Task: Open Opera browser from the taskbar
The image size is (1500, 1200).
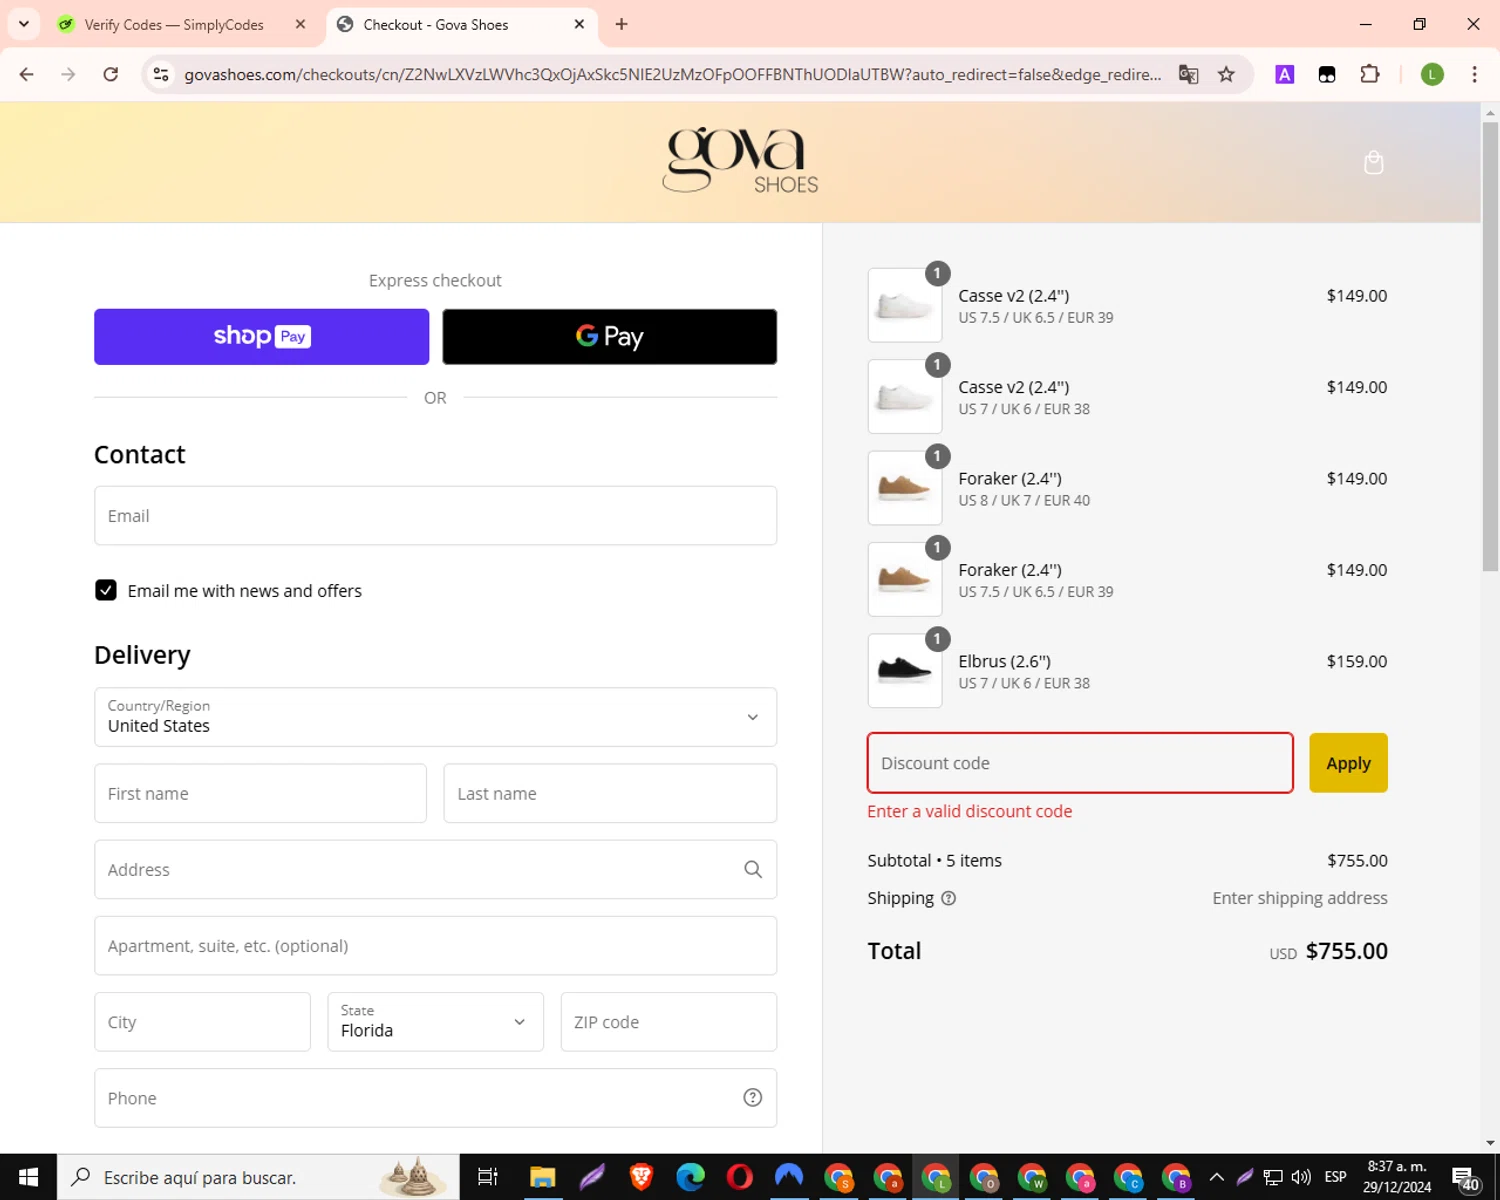Action: tap(740, 1177)
